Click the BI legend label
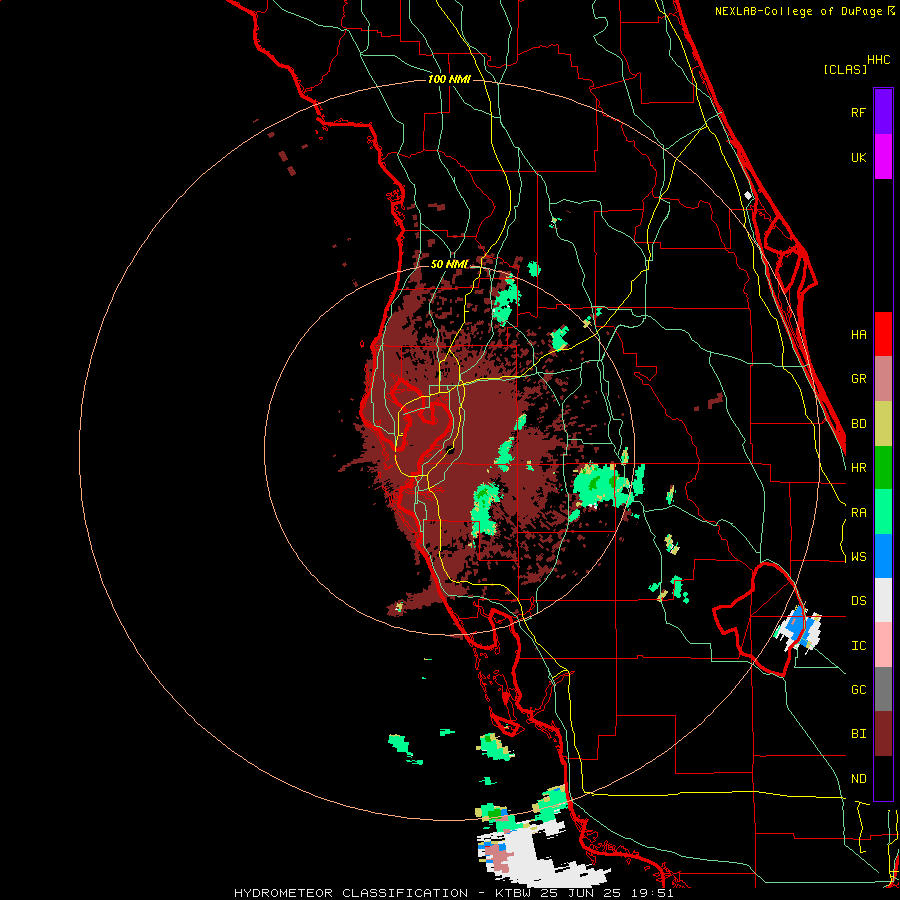 [x=858, y=734]
